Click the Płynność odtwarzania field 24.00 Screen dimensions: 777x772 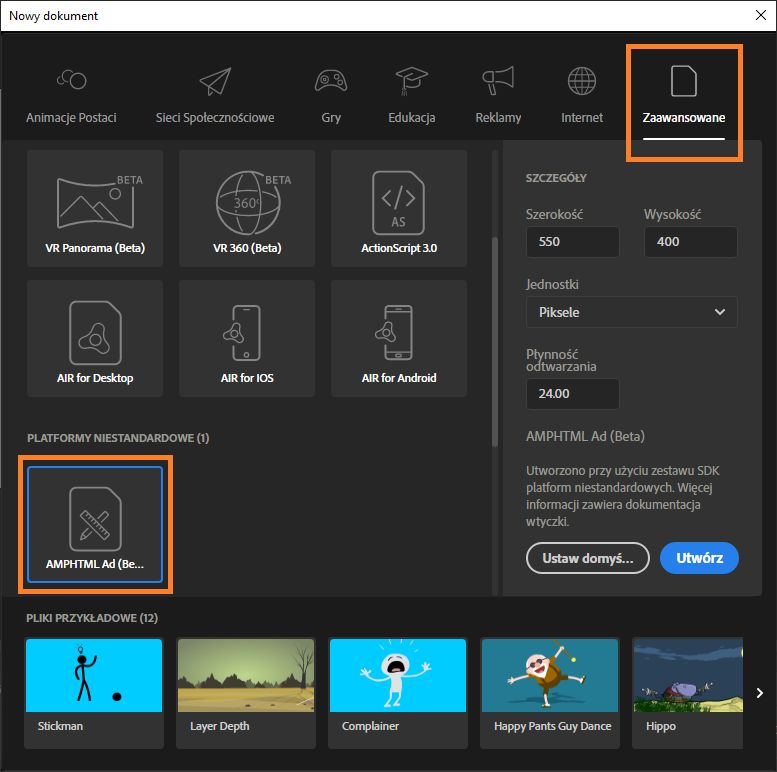coord(572,394)
